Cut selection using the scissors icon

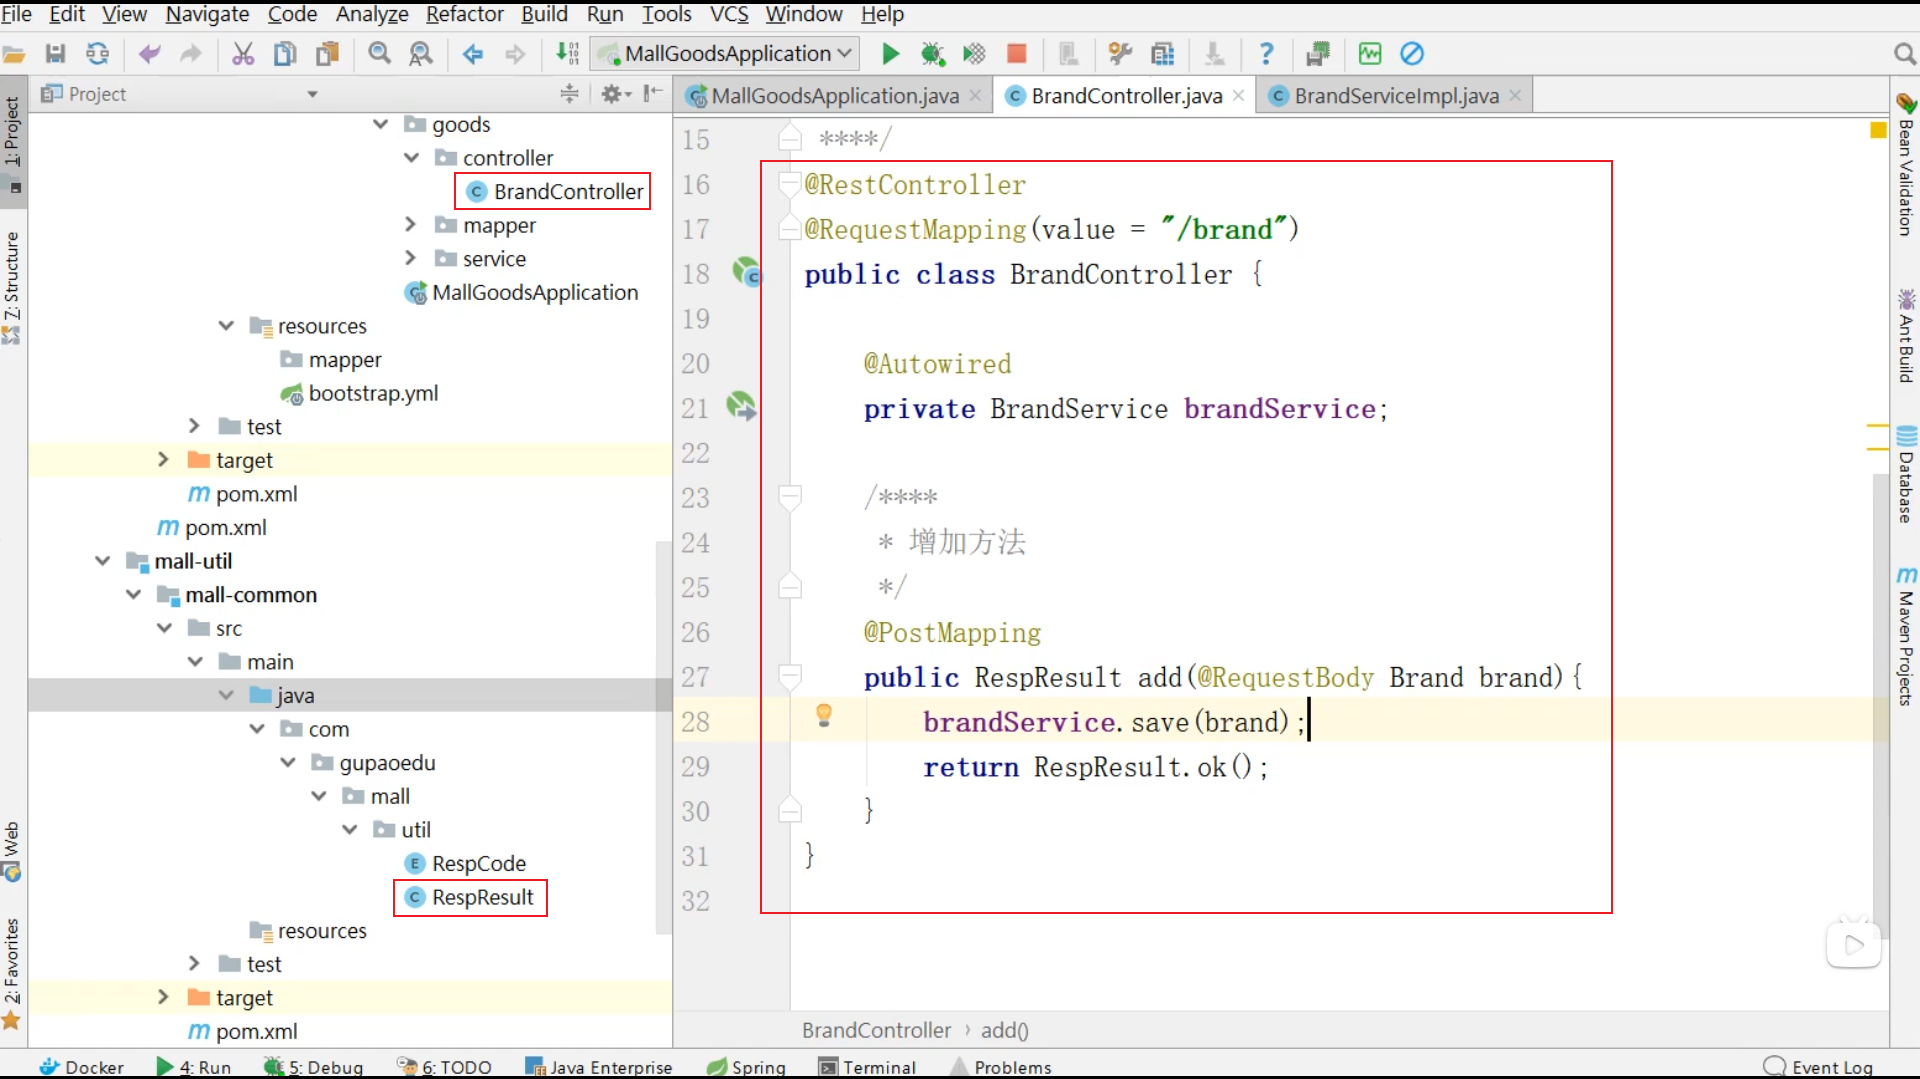tap(243, 54)
